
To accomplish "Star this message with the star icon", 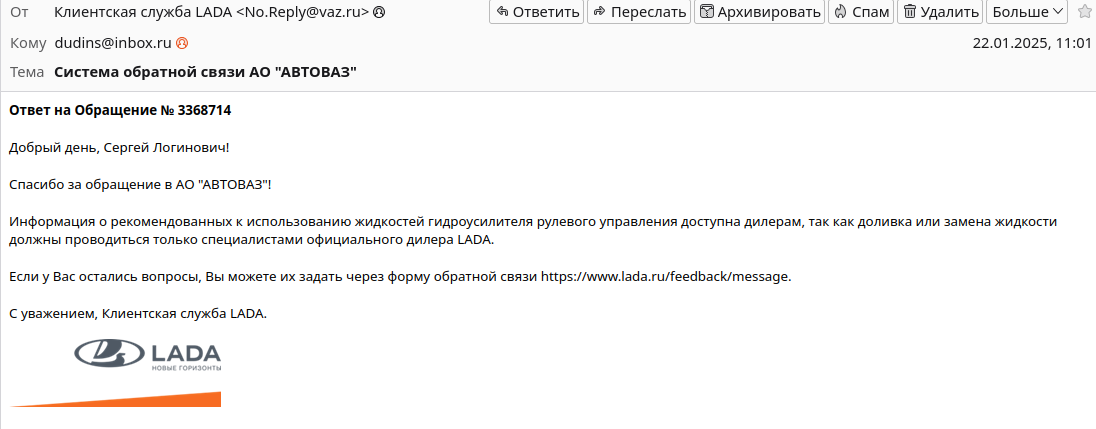I will point(1083,11).
